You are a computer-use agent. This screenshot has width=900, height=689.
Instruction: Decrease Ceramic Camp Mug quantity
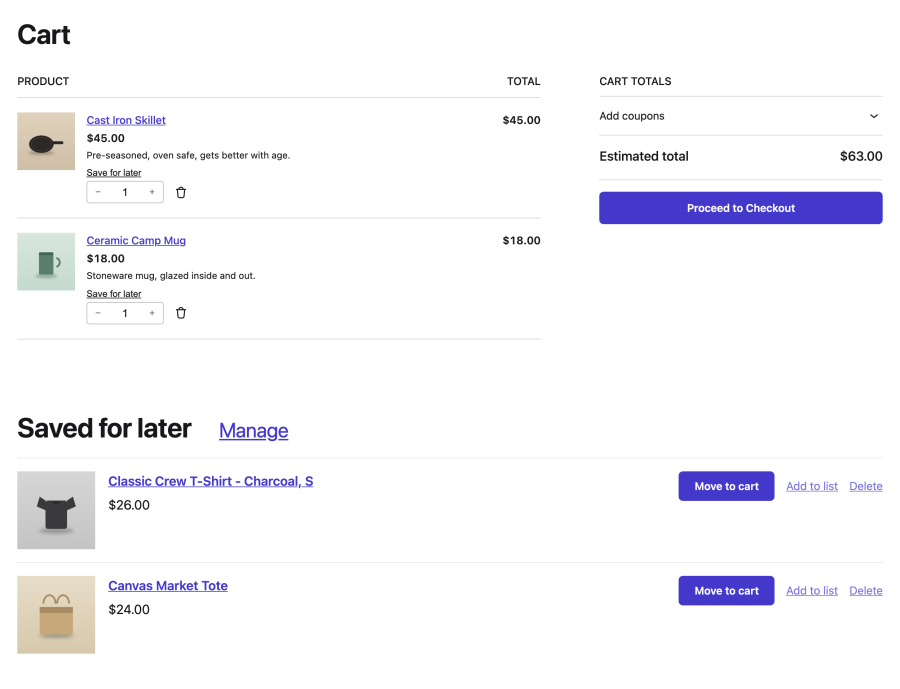98,313
